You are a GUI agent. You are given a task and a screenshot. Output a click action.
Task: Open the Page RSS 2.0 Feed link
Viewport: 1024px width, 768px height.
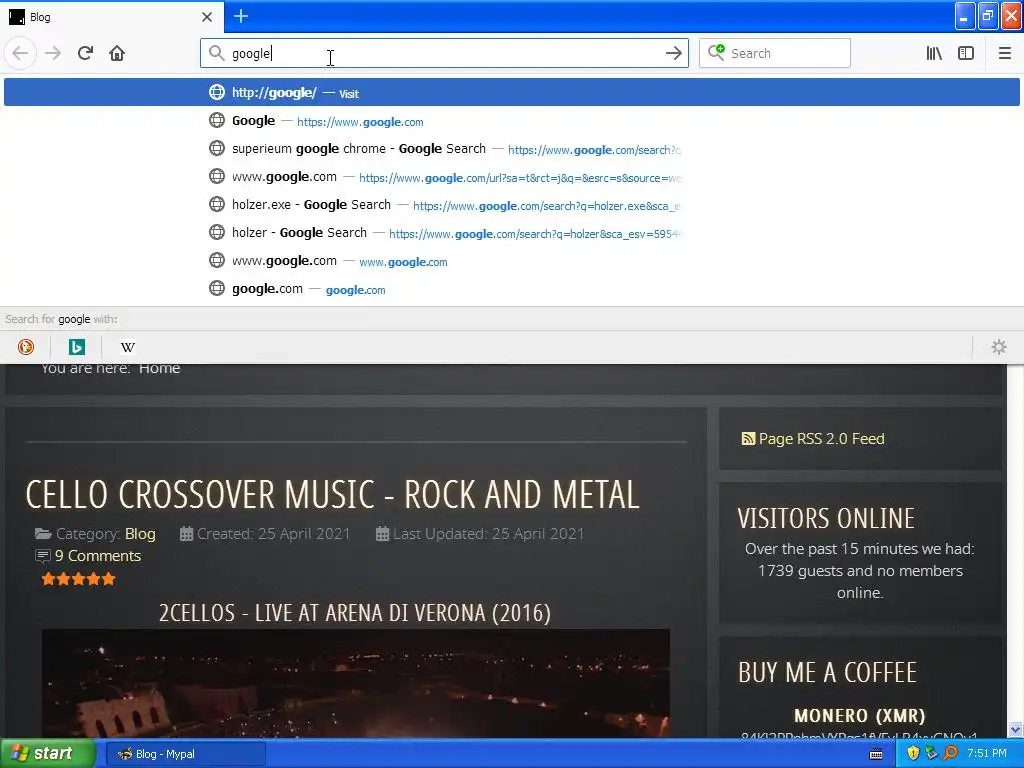coord(822,439)
